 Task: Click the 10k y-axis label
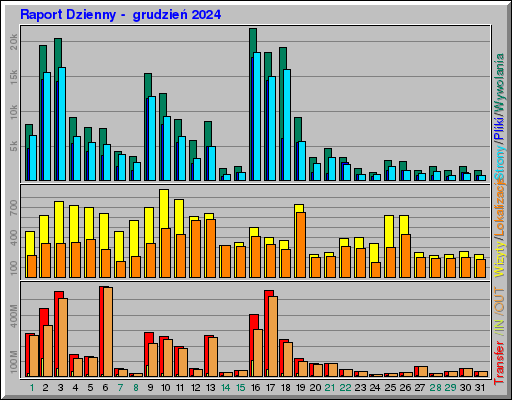[x=13, y=112]
